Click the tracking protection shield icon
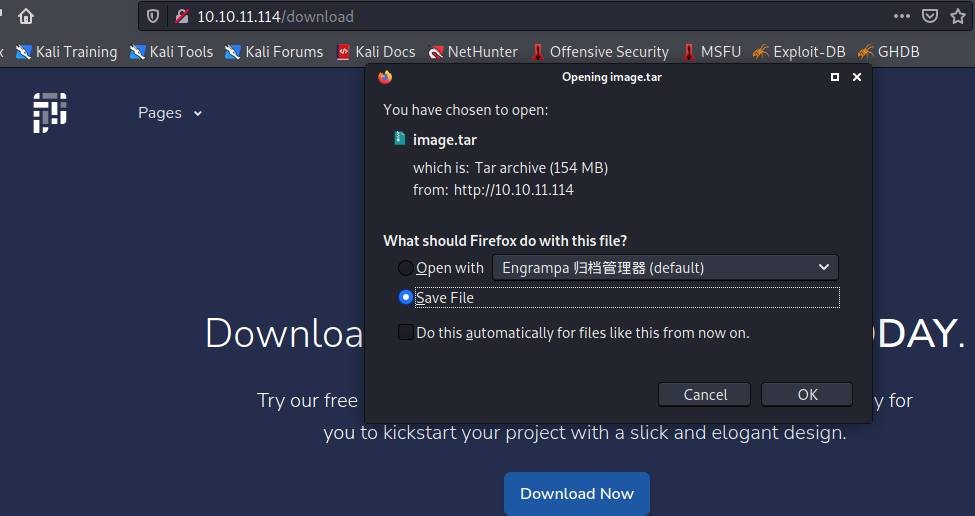The image size is (975, 516). pos(153,16)
